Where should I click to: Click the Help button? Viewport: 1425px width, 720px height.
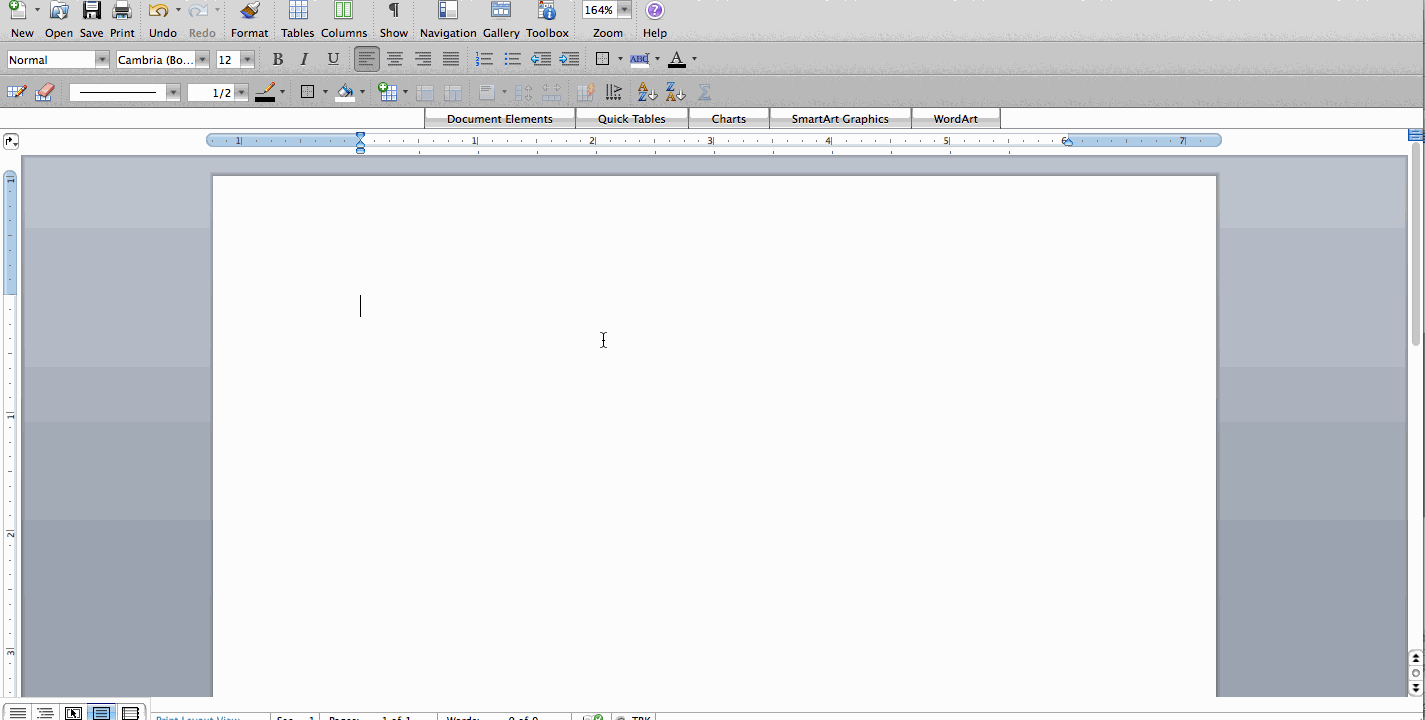click(654, 11)
